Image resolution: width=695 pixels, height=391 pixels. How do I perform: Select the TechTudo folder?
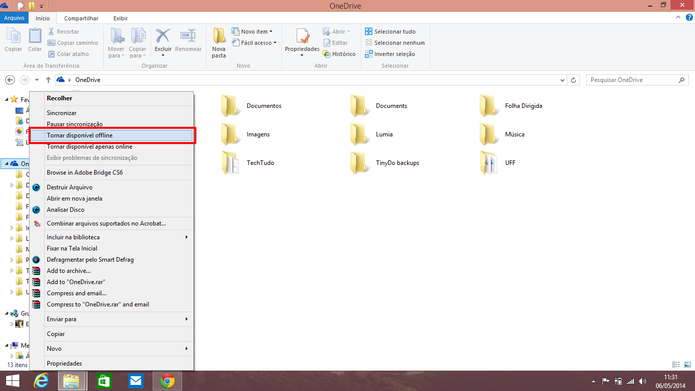(248, 163)
